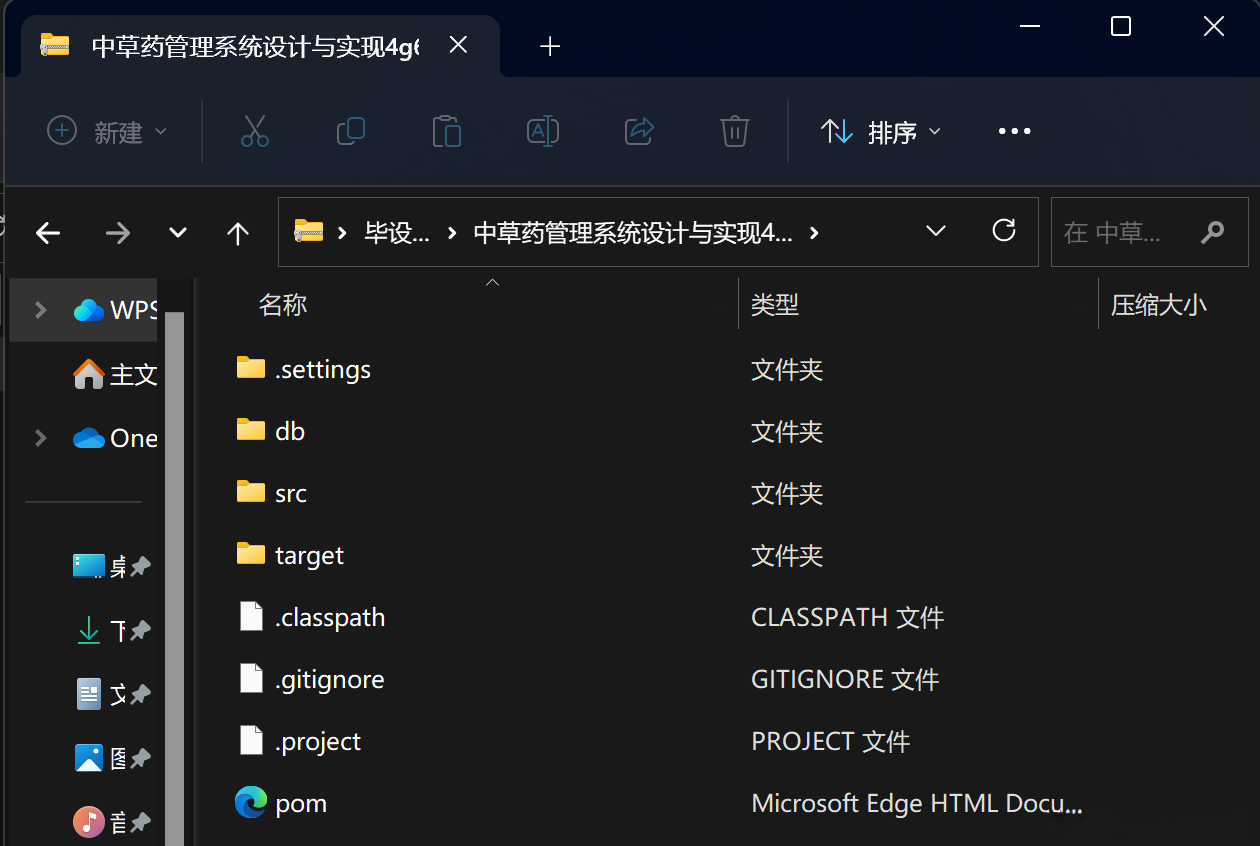The width and height of the screenshot is (1260, 846).
Task: Click the 文件夹 type for src row
Action: pos(787,493)
